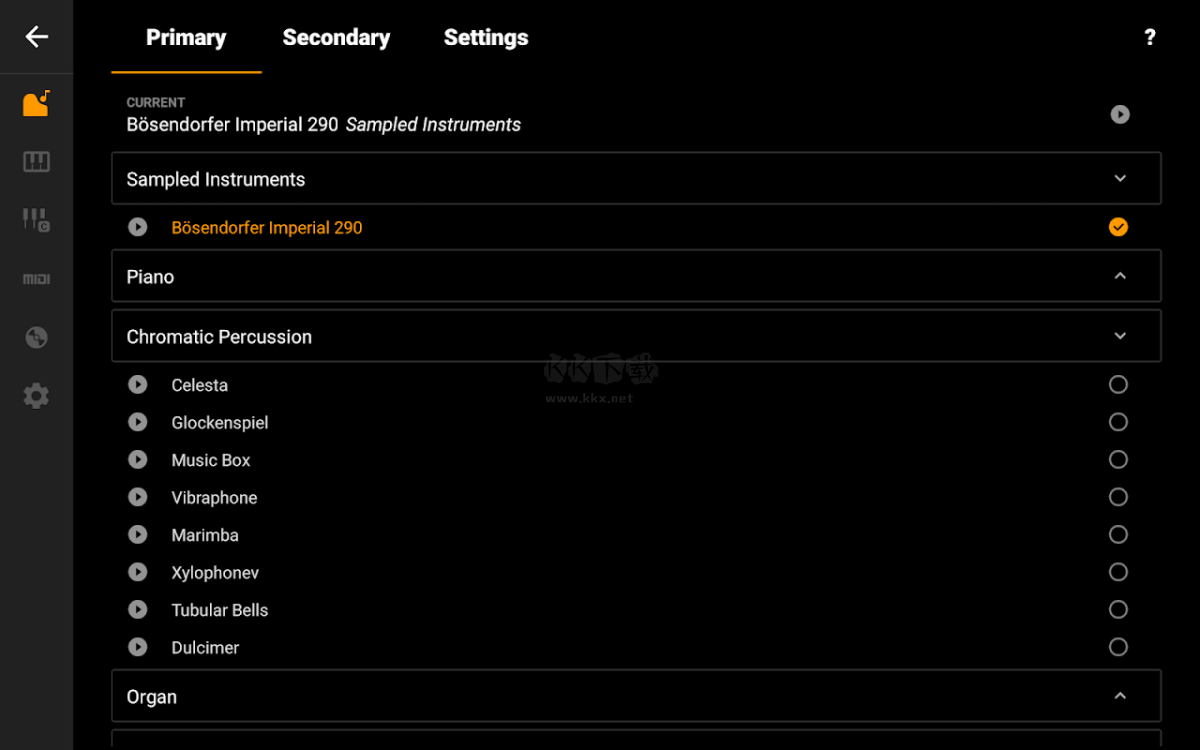
Task: Preview the Celesta instrument sound
Action: click(x=138, y=385)
